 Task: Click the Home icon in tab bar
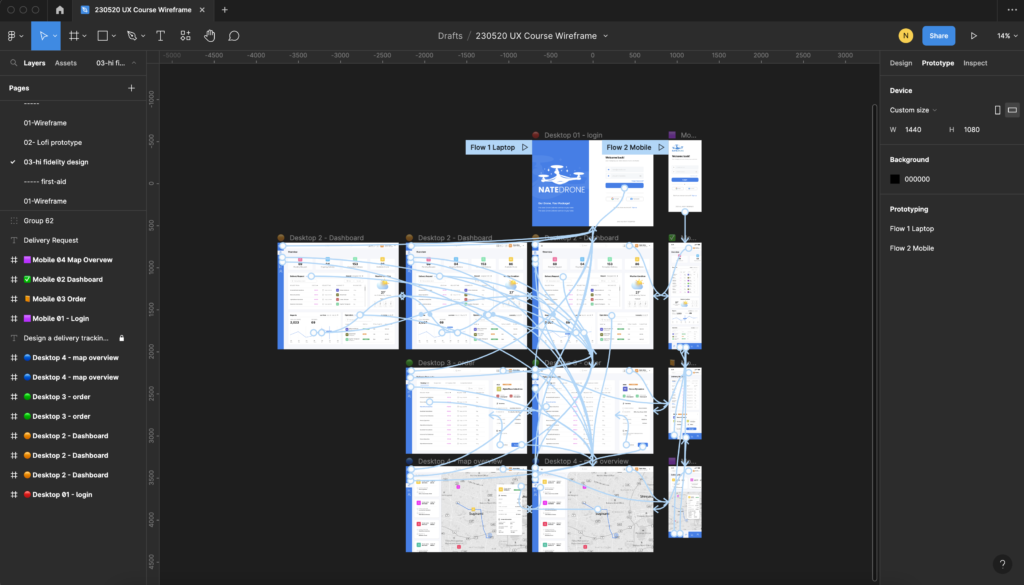coord(59,9)
